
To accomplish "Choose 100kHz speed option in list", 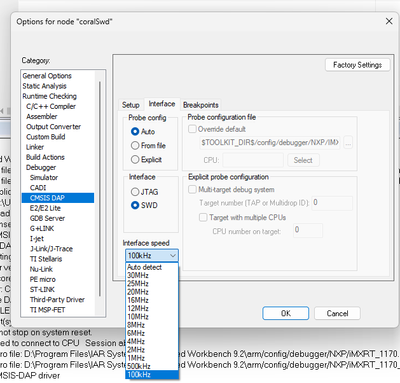I will [152, 375].
